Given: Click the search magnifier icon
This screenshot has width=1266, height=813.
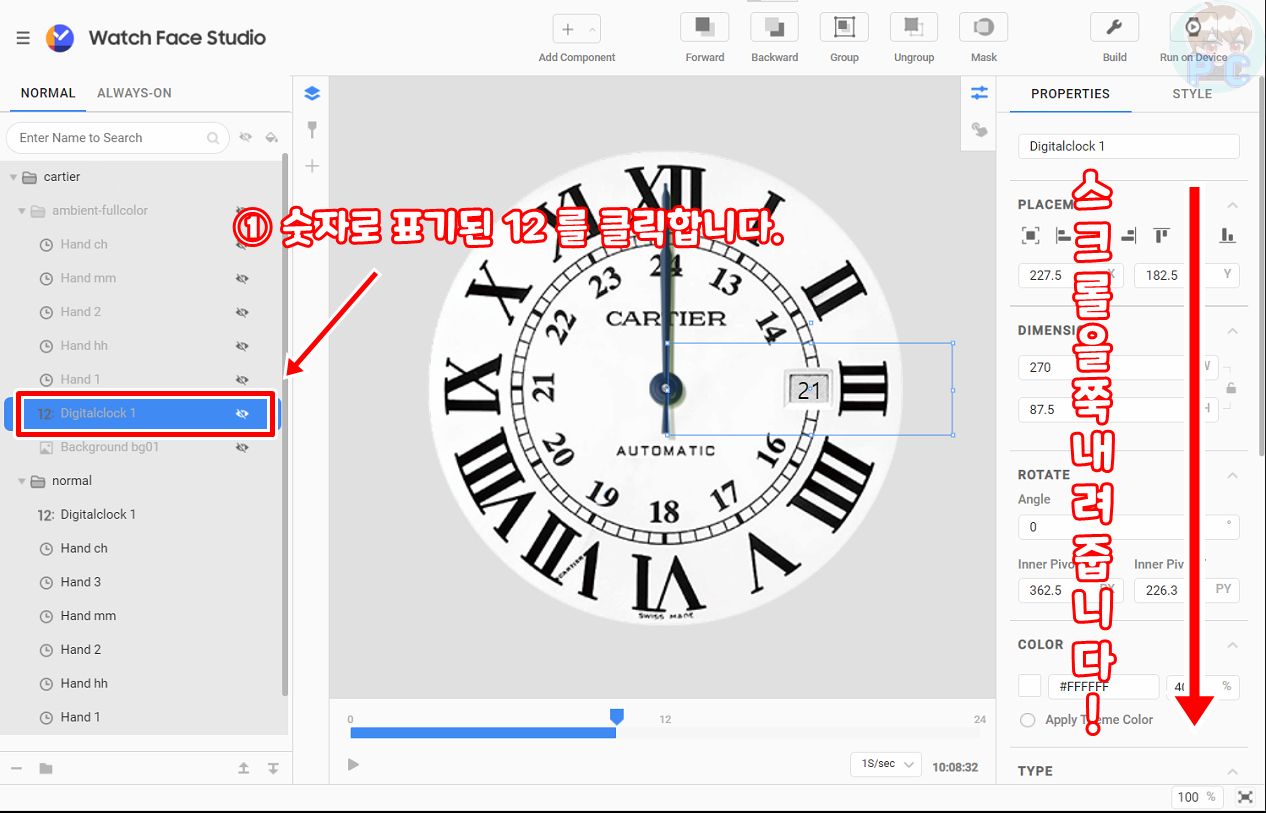Looking at the screenshot, I should [213, 138].
